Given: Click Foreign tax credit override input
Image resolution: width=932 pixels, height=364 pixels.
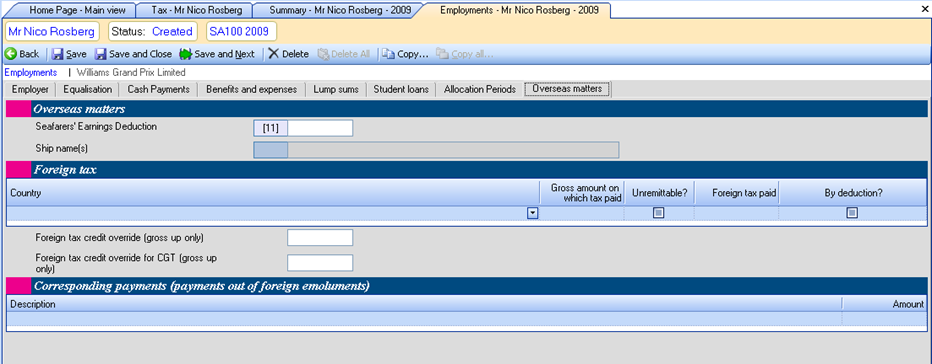Looking at the screenshot, I should (x=320, y=237).
